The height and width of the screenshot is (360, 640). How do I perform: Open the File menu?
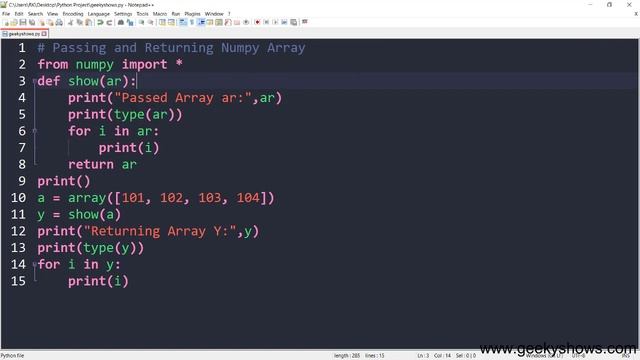6,14
